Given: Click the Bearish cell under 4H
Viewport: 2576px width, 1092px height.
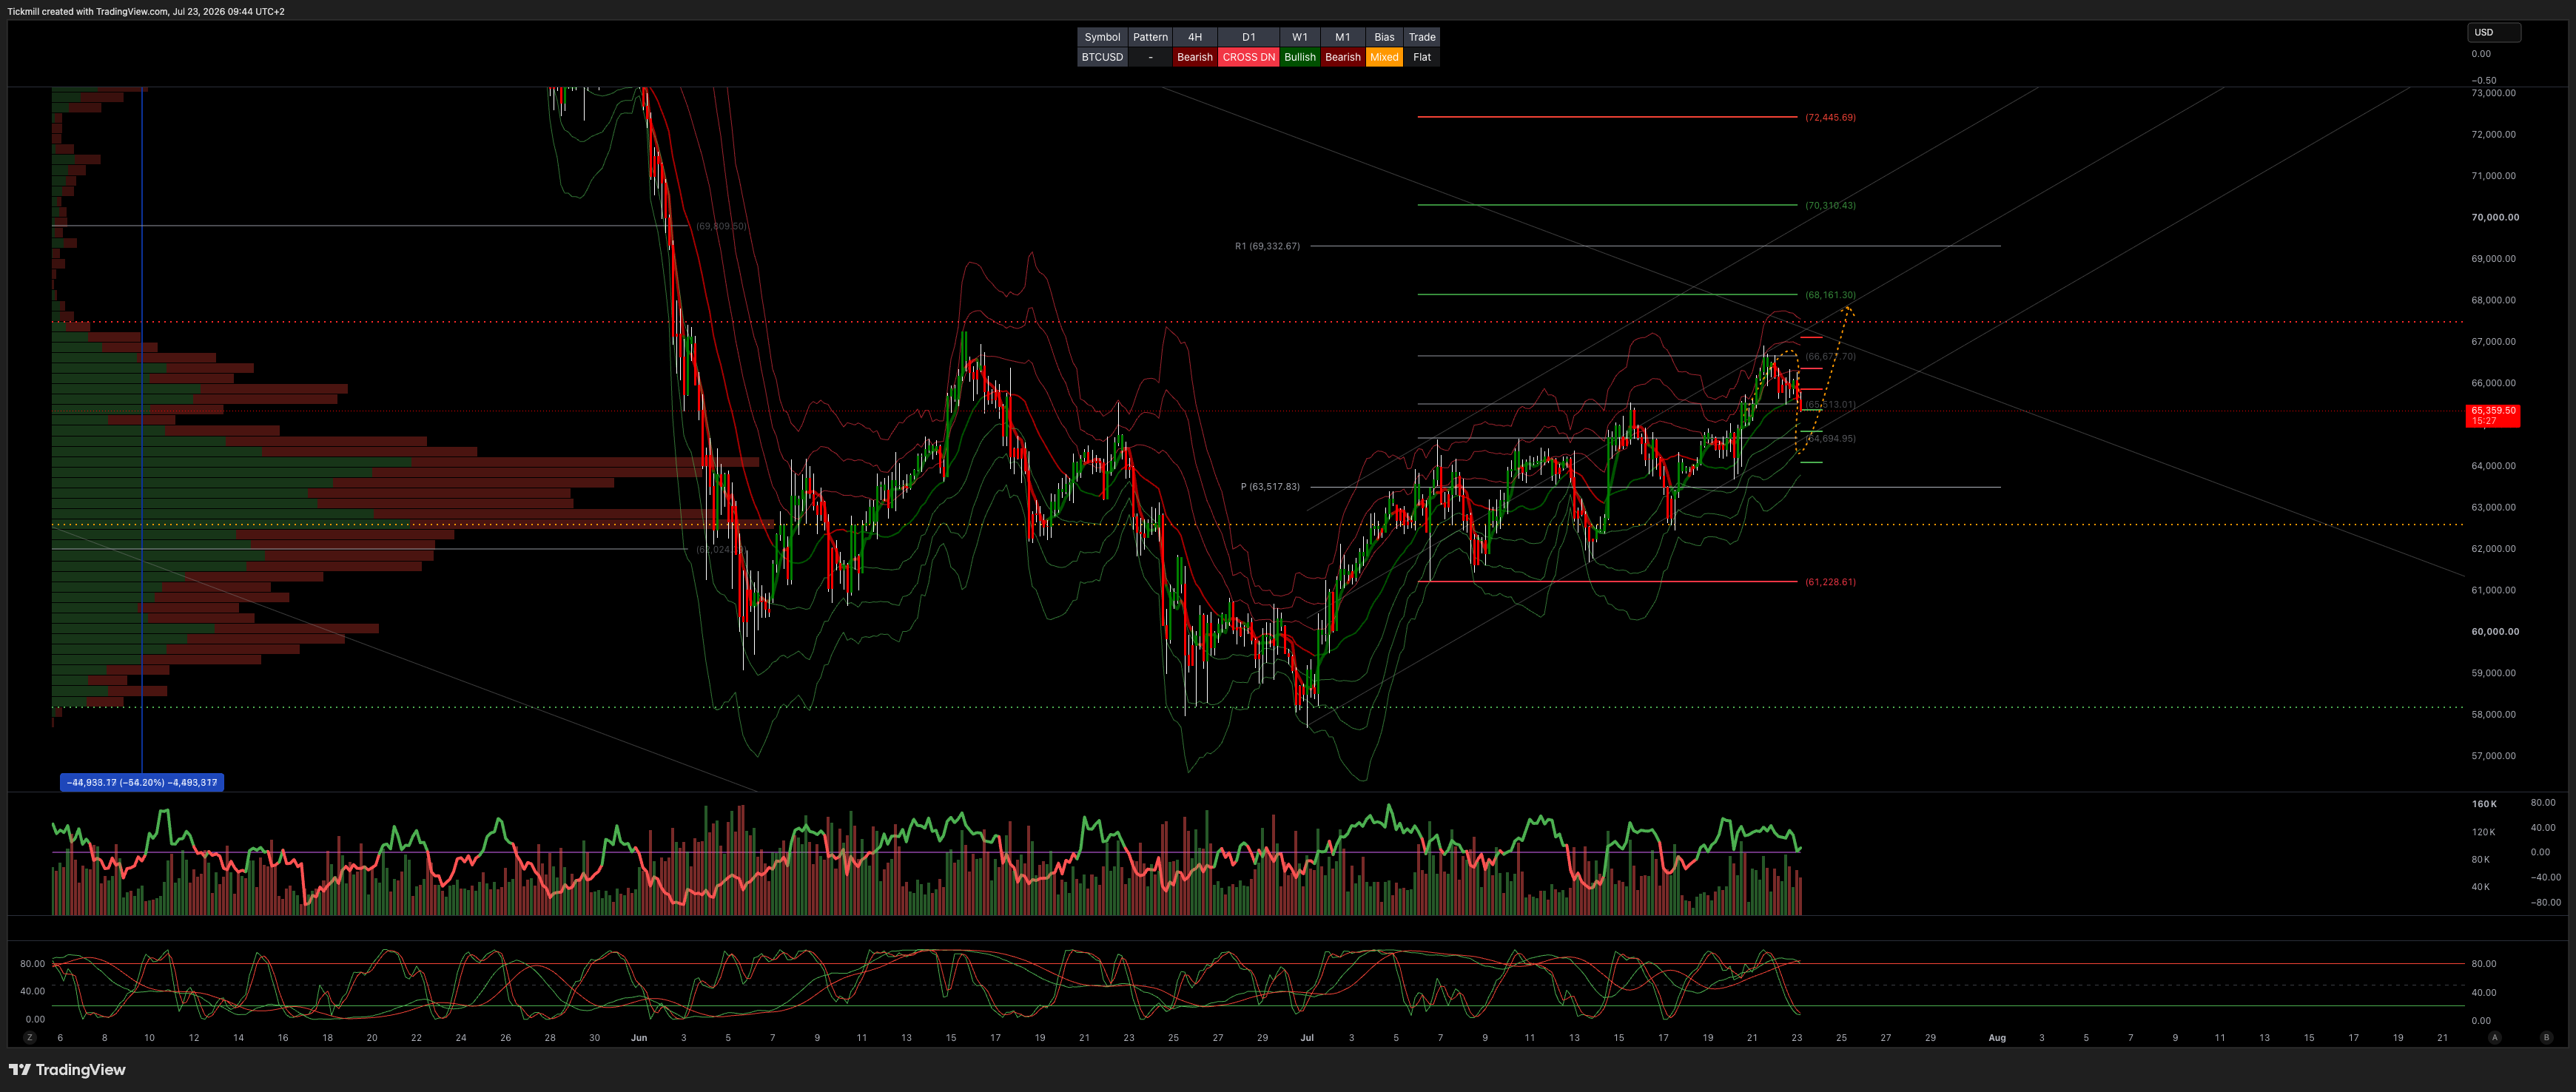Looking at the screenshot, I should 1195,57.
